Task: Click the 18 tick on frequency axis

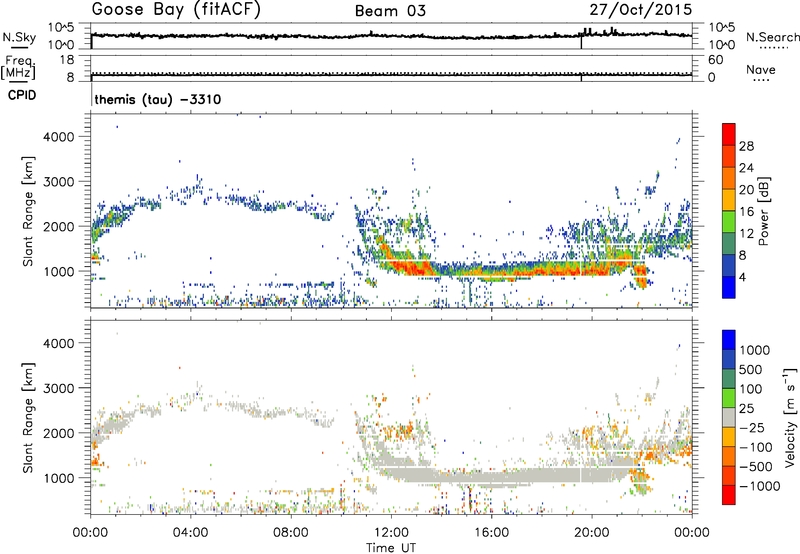Action: click(67, 60)
